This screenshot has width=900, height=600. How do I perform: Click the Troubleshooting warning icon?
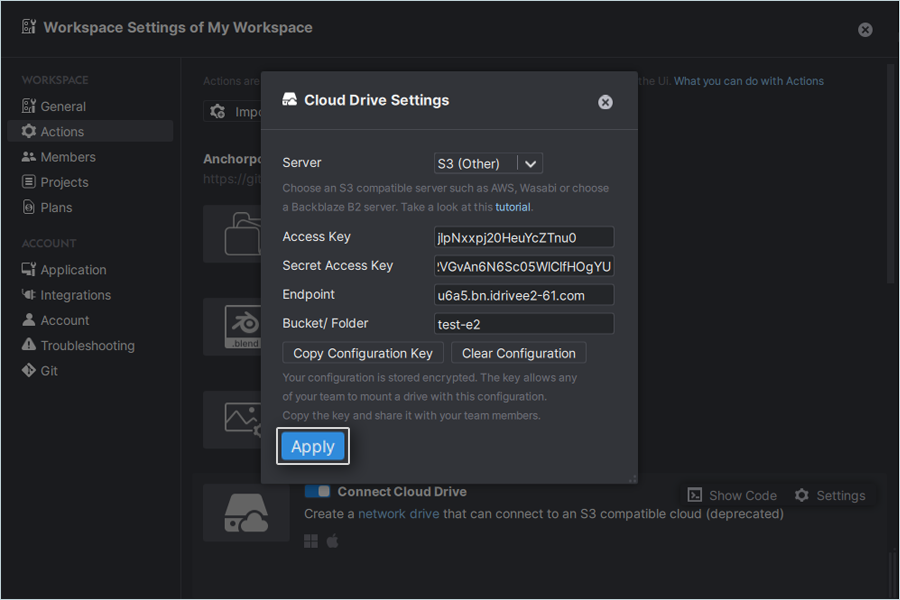click(29, 344)
